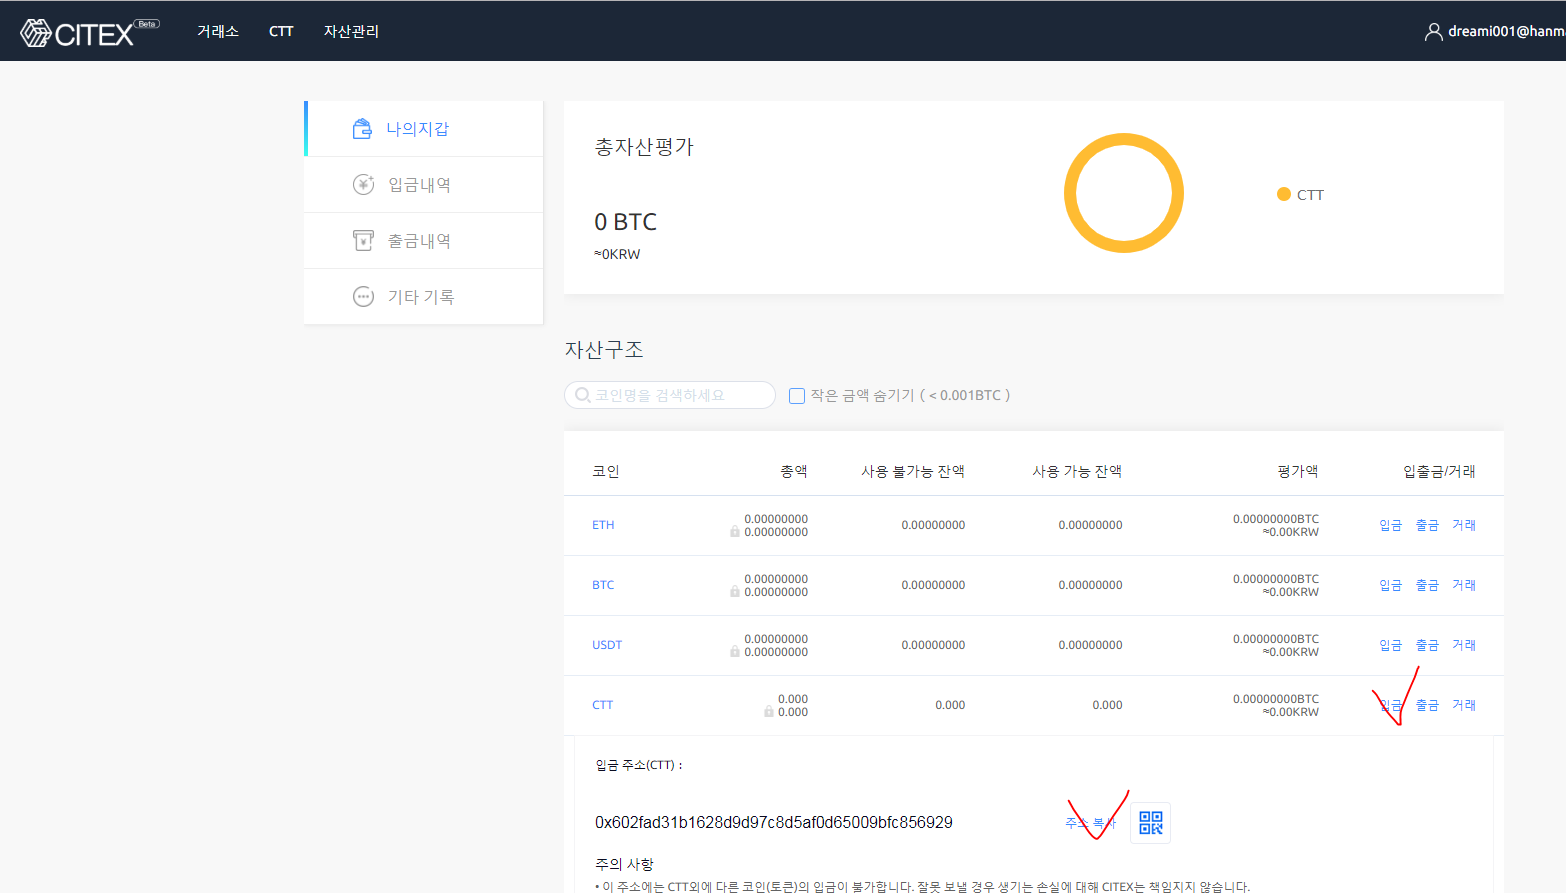Open the CTT coin link in the table

(602, 705)
